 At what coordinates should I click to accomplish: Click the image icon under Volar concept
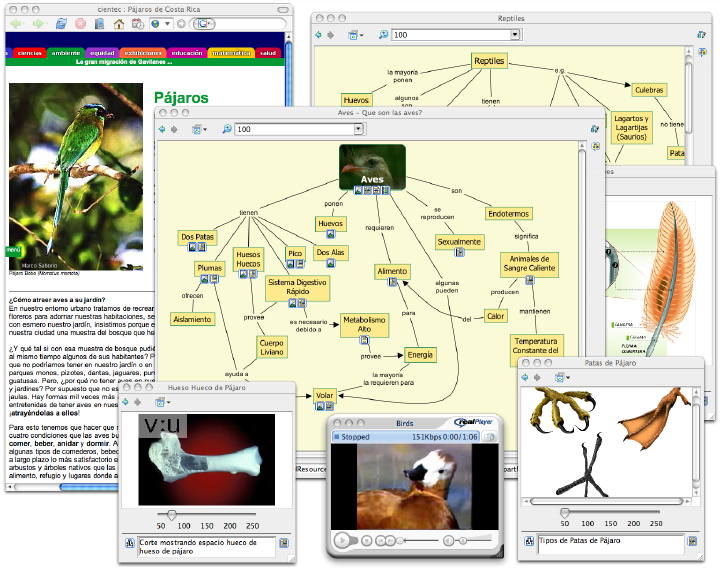[x=320, y=406]
